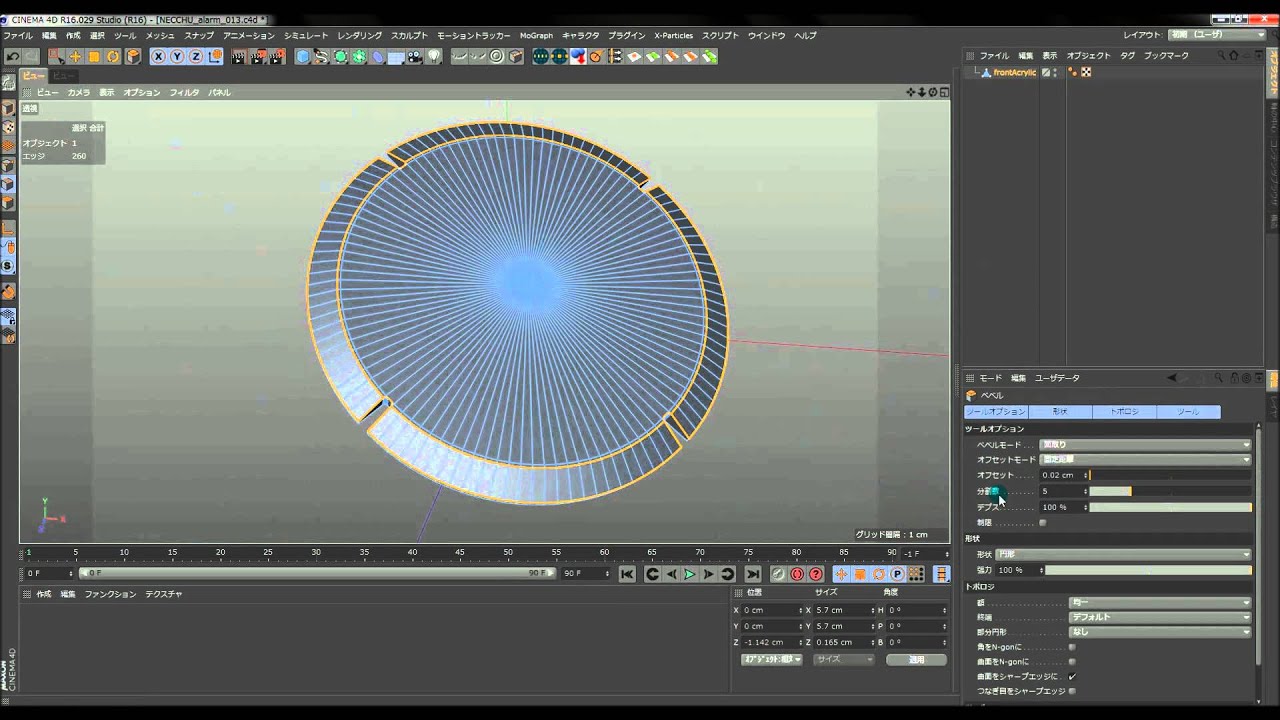Enable the 制限 checkbox
This screenshot has width=1280, height=720.
point(1043,523)
